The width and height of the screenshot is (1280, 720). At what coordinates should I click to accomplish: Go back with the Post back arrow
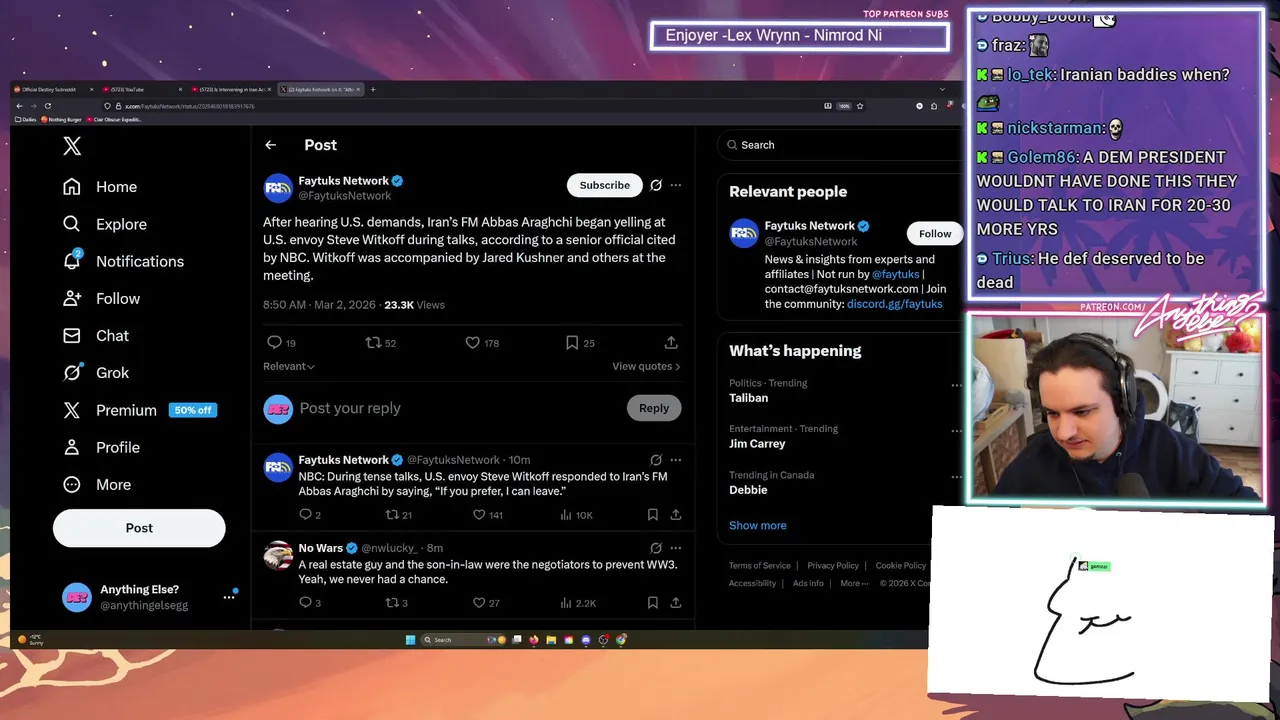coord(270,145)
